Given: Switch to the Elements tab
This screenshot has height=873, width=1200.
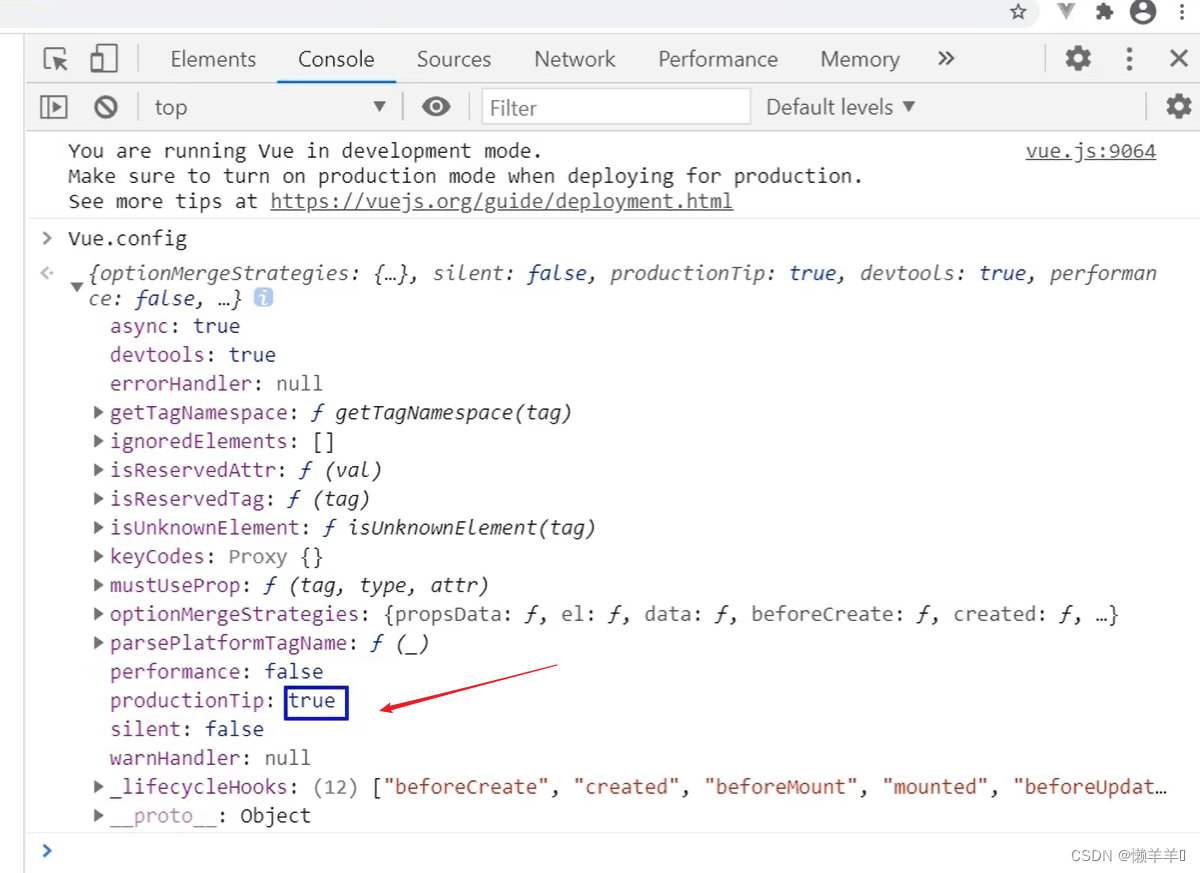Looking at the screenshot, I should 213,59.
